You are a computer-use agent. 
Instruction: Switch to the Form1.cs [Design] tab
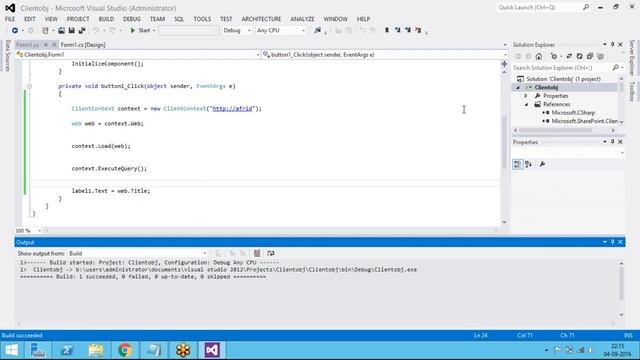(83, 45)
